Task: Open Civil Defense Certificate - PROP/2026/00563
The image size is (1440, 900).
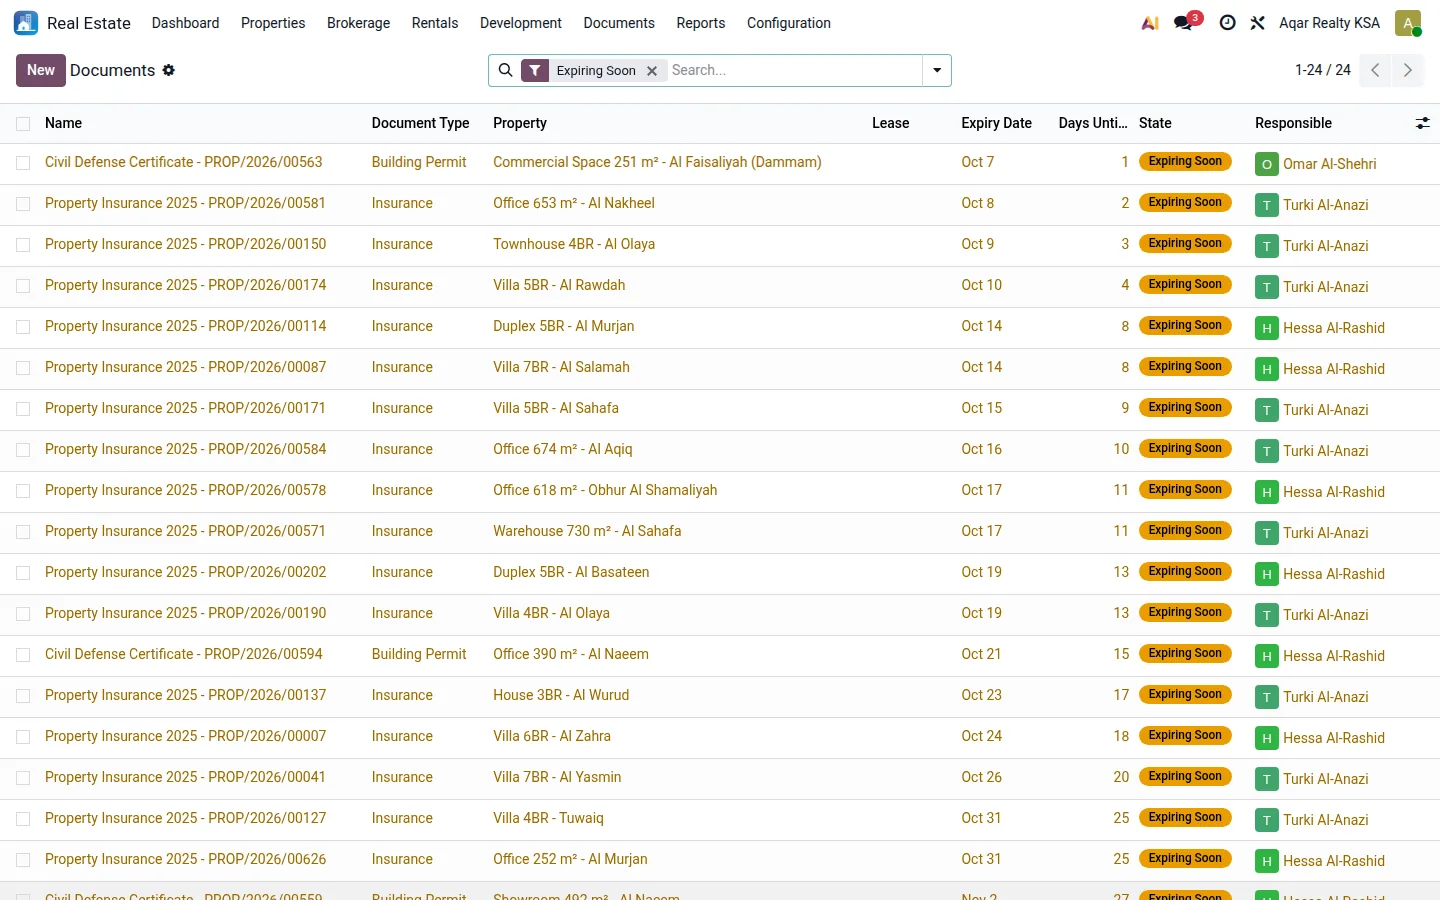Action: coord(184,162)
